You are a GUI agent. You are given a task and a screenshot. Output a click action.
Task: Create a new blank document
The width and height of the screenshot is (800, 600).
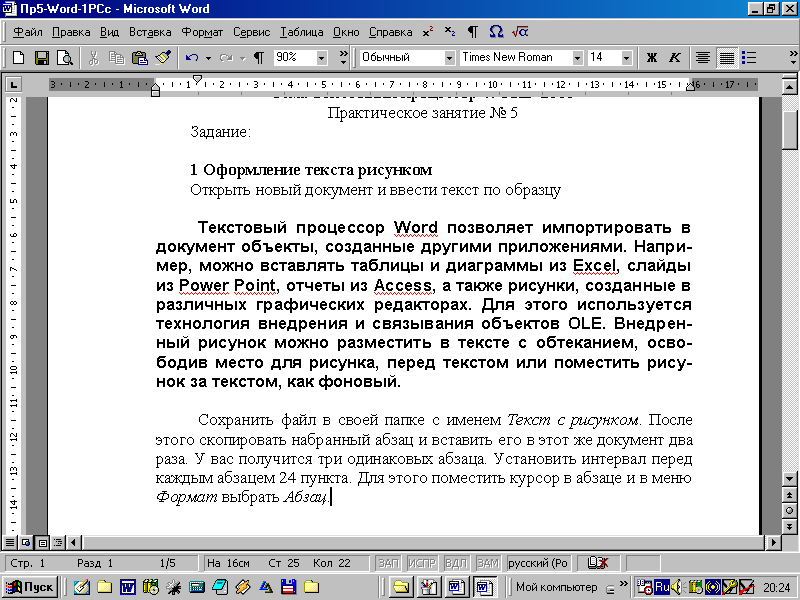[18, 58]
